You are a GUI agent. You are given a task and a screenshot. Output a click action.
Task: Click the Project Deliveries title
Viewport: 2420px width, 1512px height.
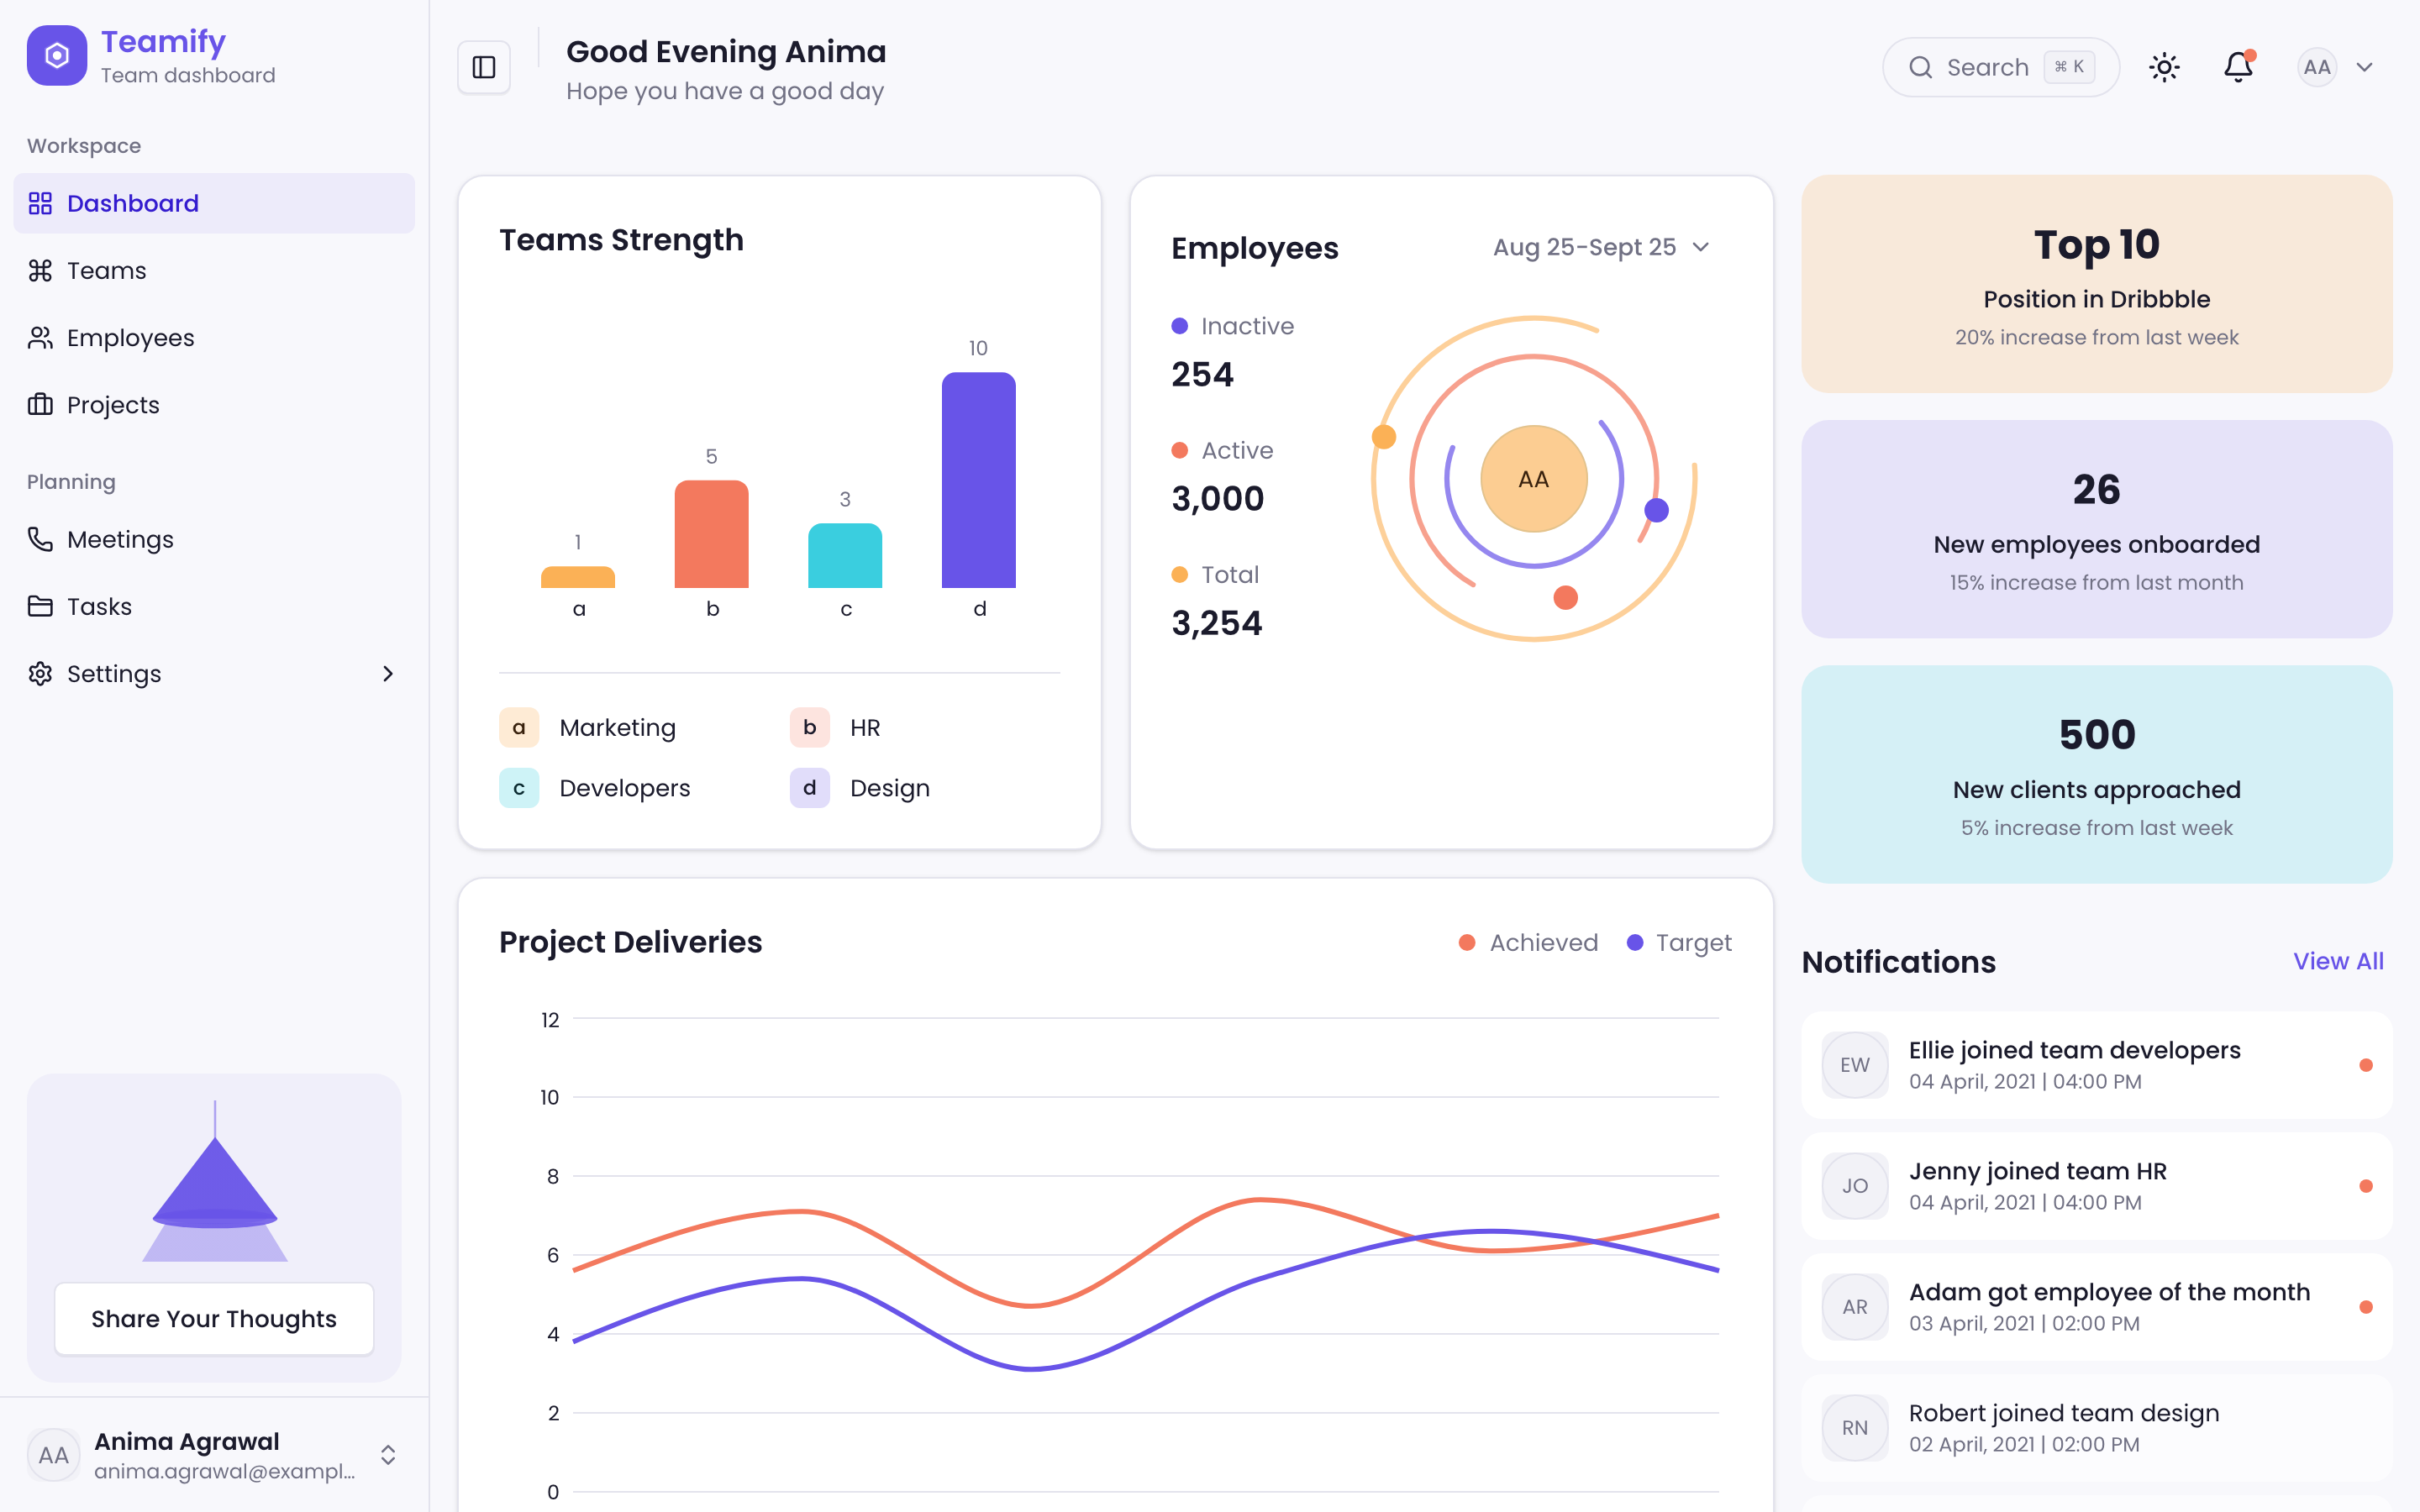click(x=630, y=942)
